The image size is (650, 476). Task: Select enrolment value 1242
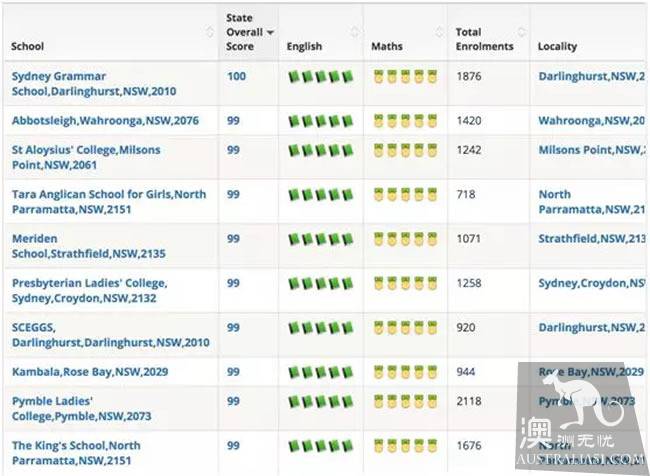pyautogui.click(x=469, y=150)
